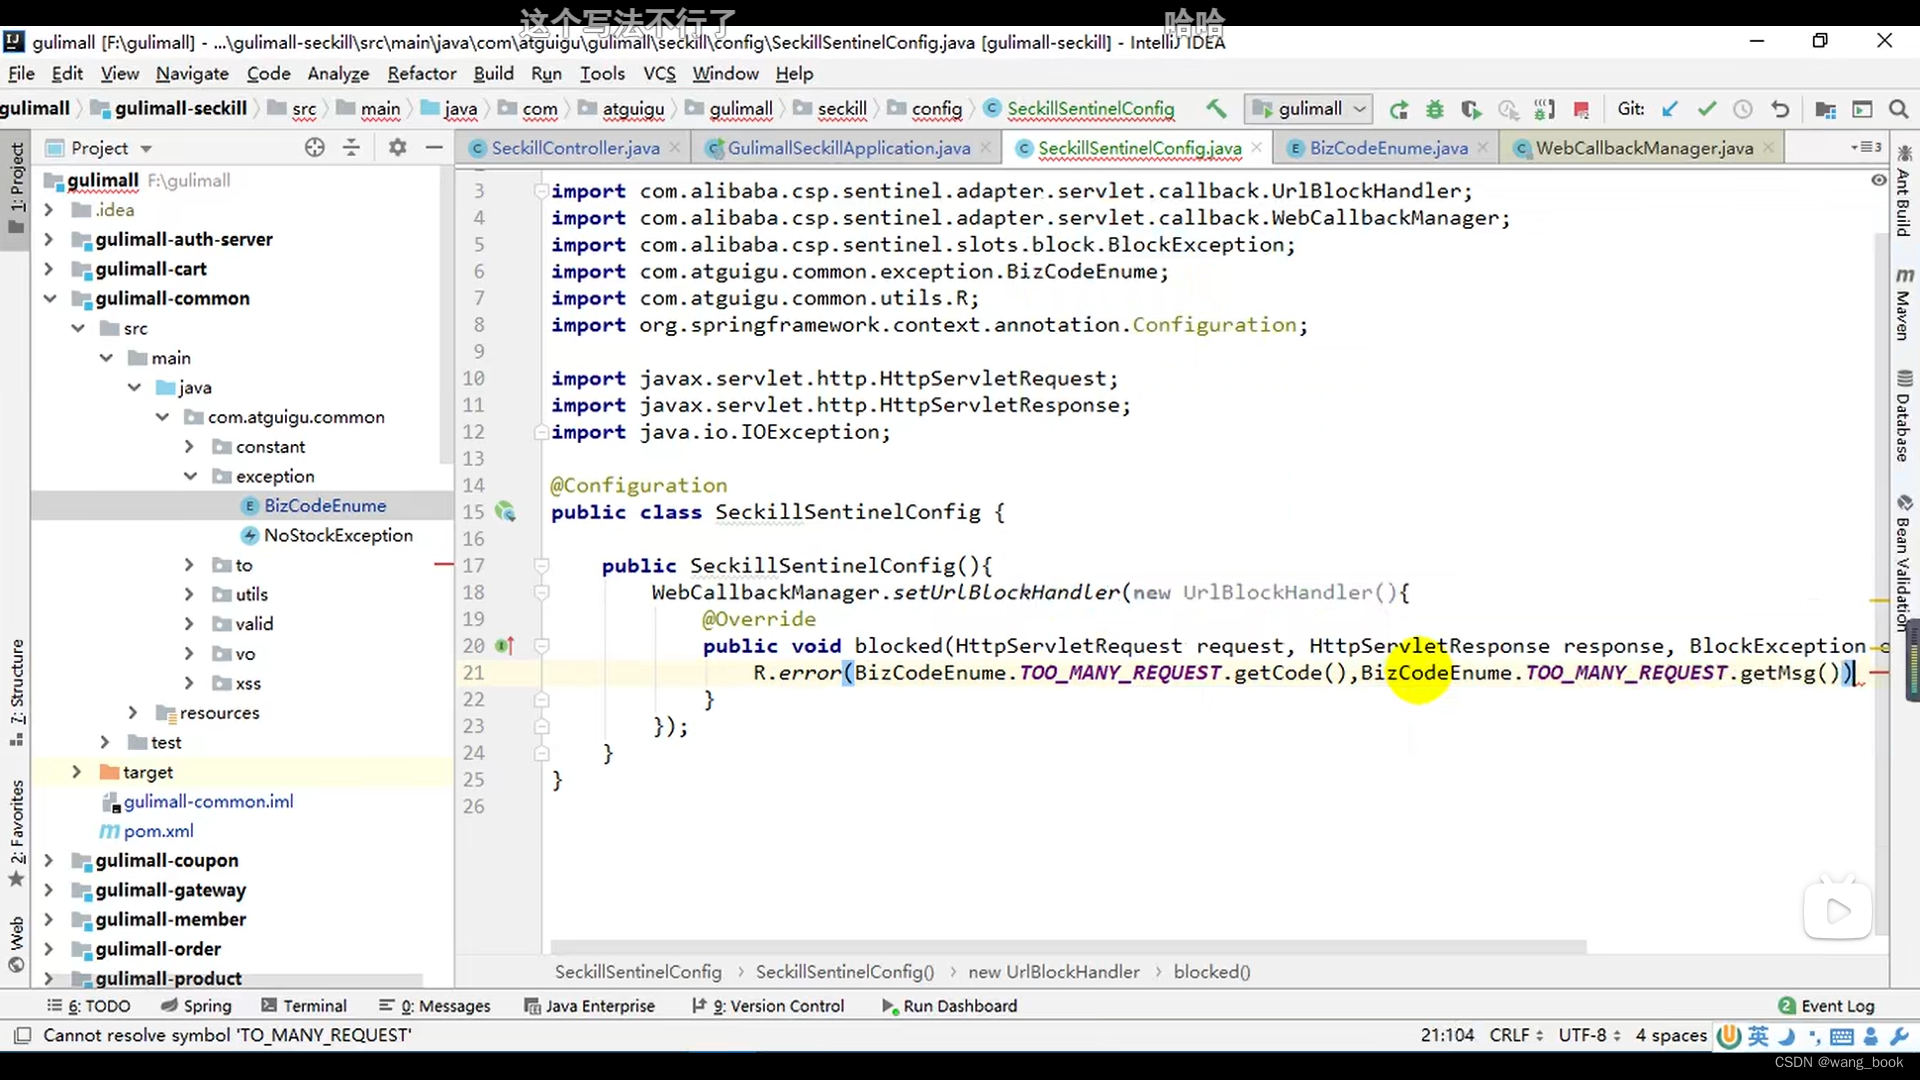Screen dimensions: 1920x1080
Task: Click the Git commit icon in toolbar
Action: click(x=1705, y=108)
